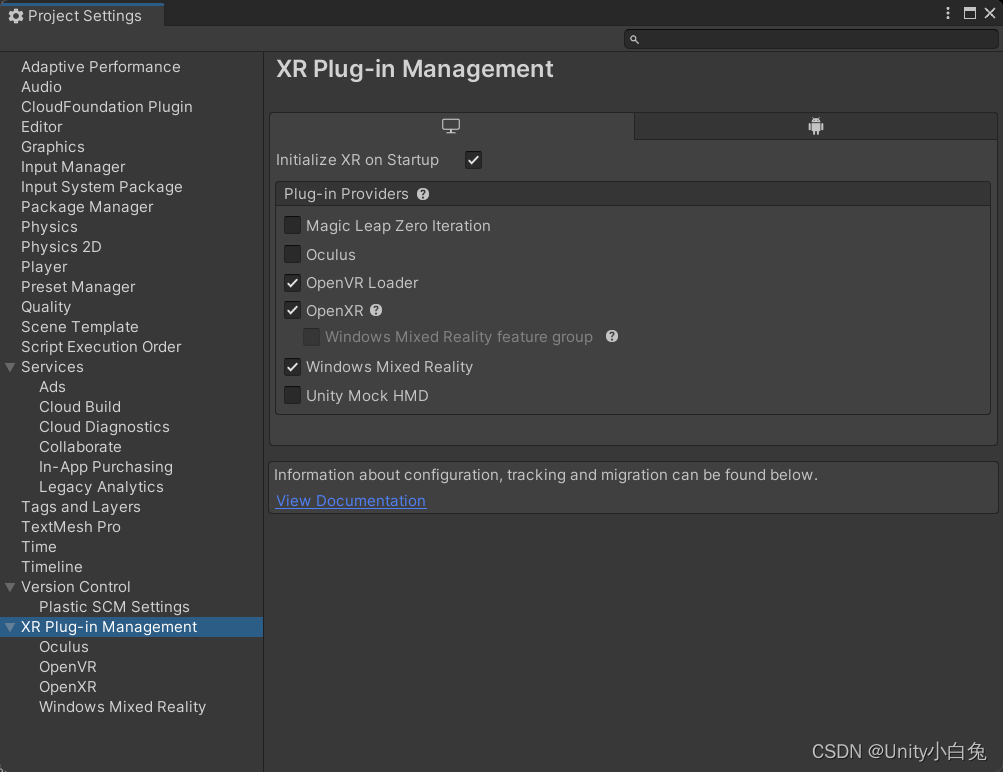Open OpenXR sub-settings in sidebar

click(x=68, y=687)
